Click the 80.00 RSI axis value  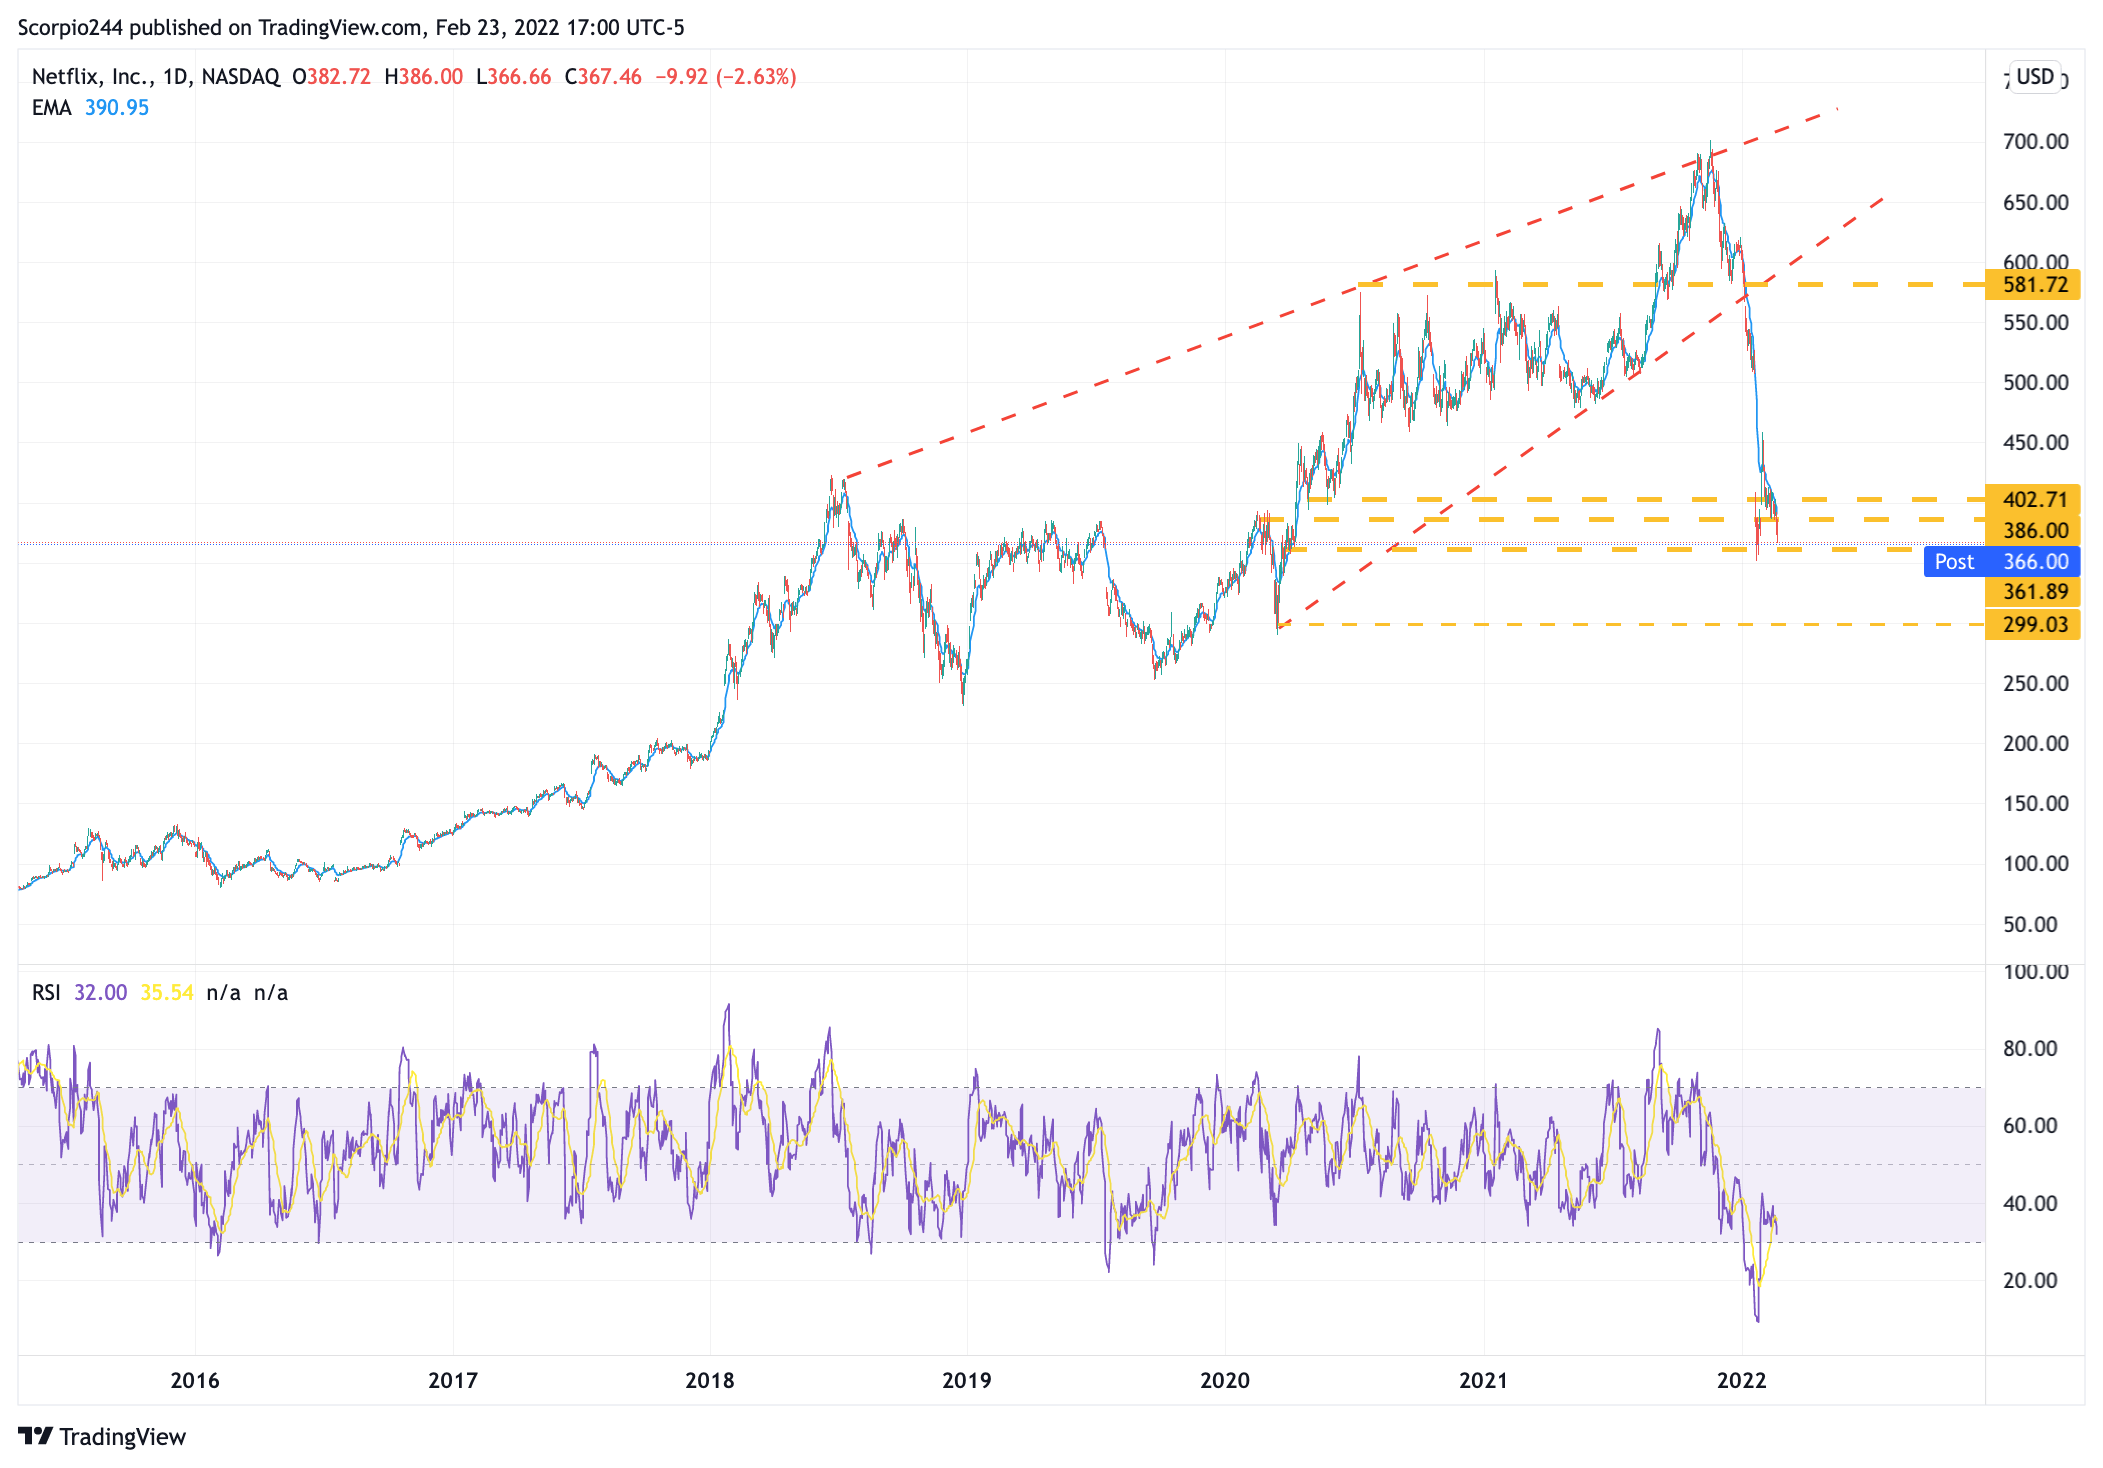tap(2030, 1049)
